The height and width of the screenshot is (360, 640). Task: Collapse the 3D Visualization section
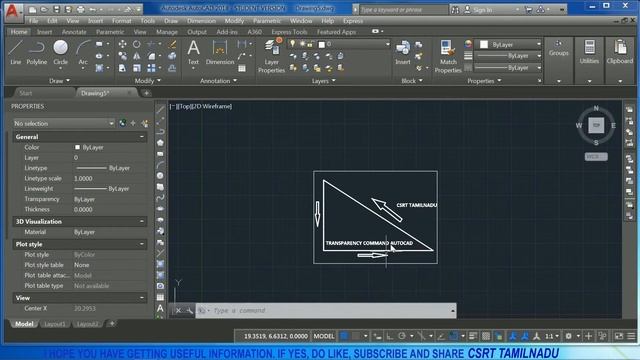pyautogui.click(x=142, y=222)
